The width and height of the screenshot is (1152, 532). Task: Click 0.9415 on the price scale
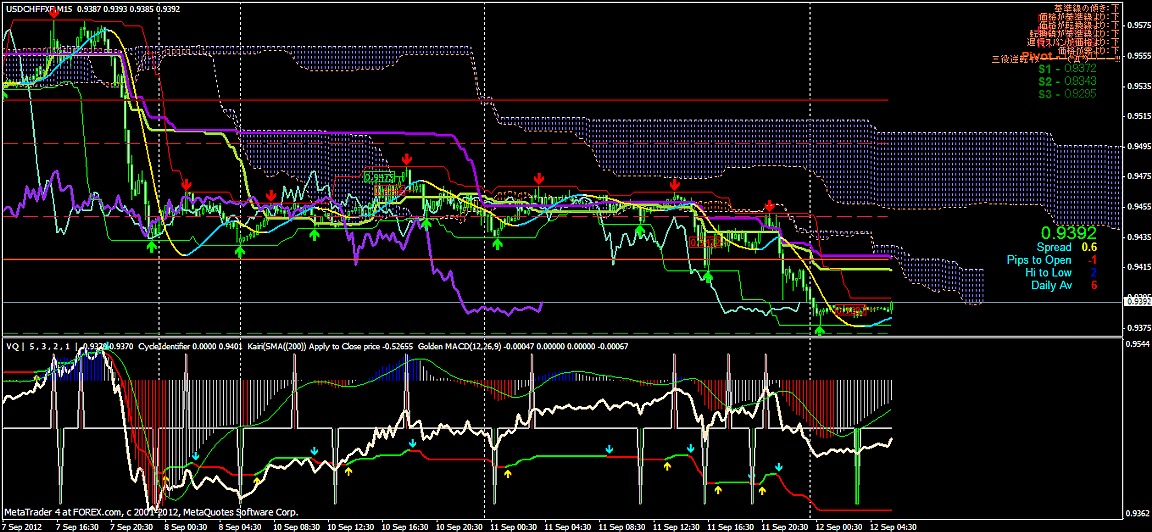point(1138,267)
